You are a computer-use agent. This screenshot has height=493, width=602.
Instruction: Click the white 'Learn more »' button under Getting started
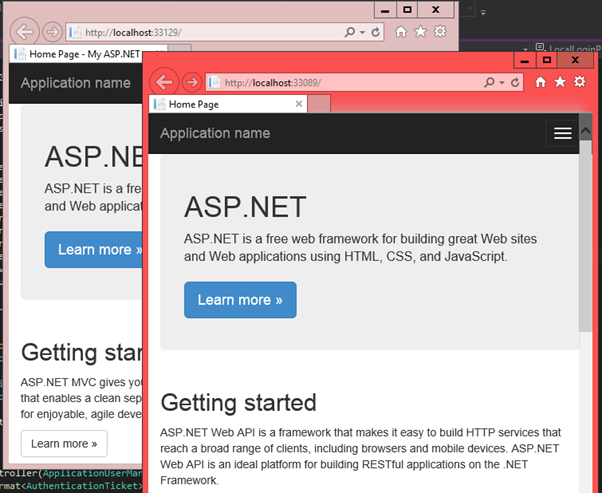(x=64, y=443)
